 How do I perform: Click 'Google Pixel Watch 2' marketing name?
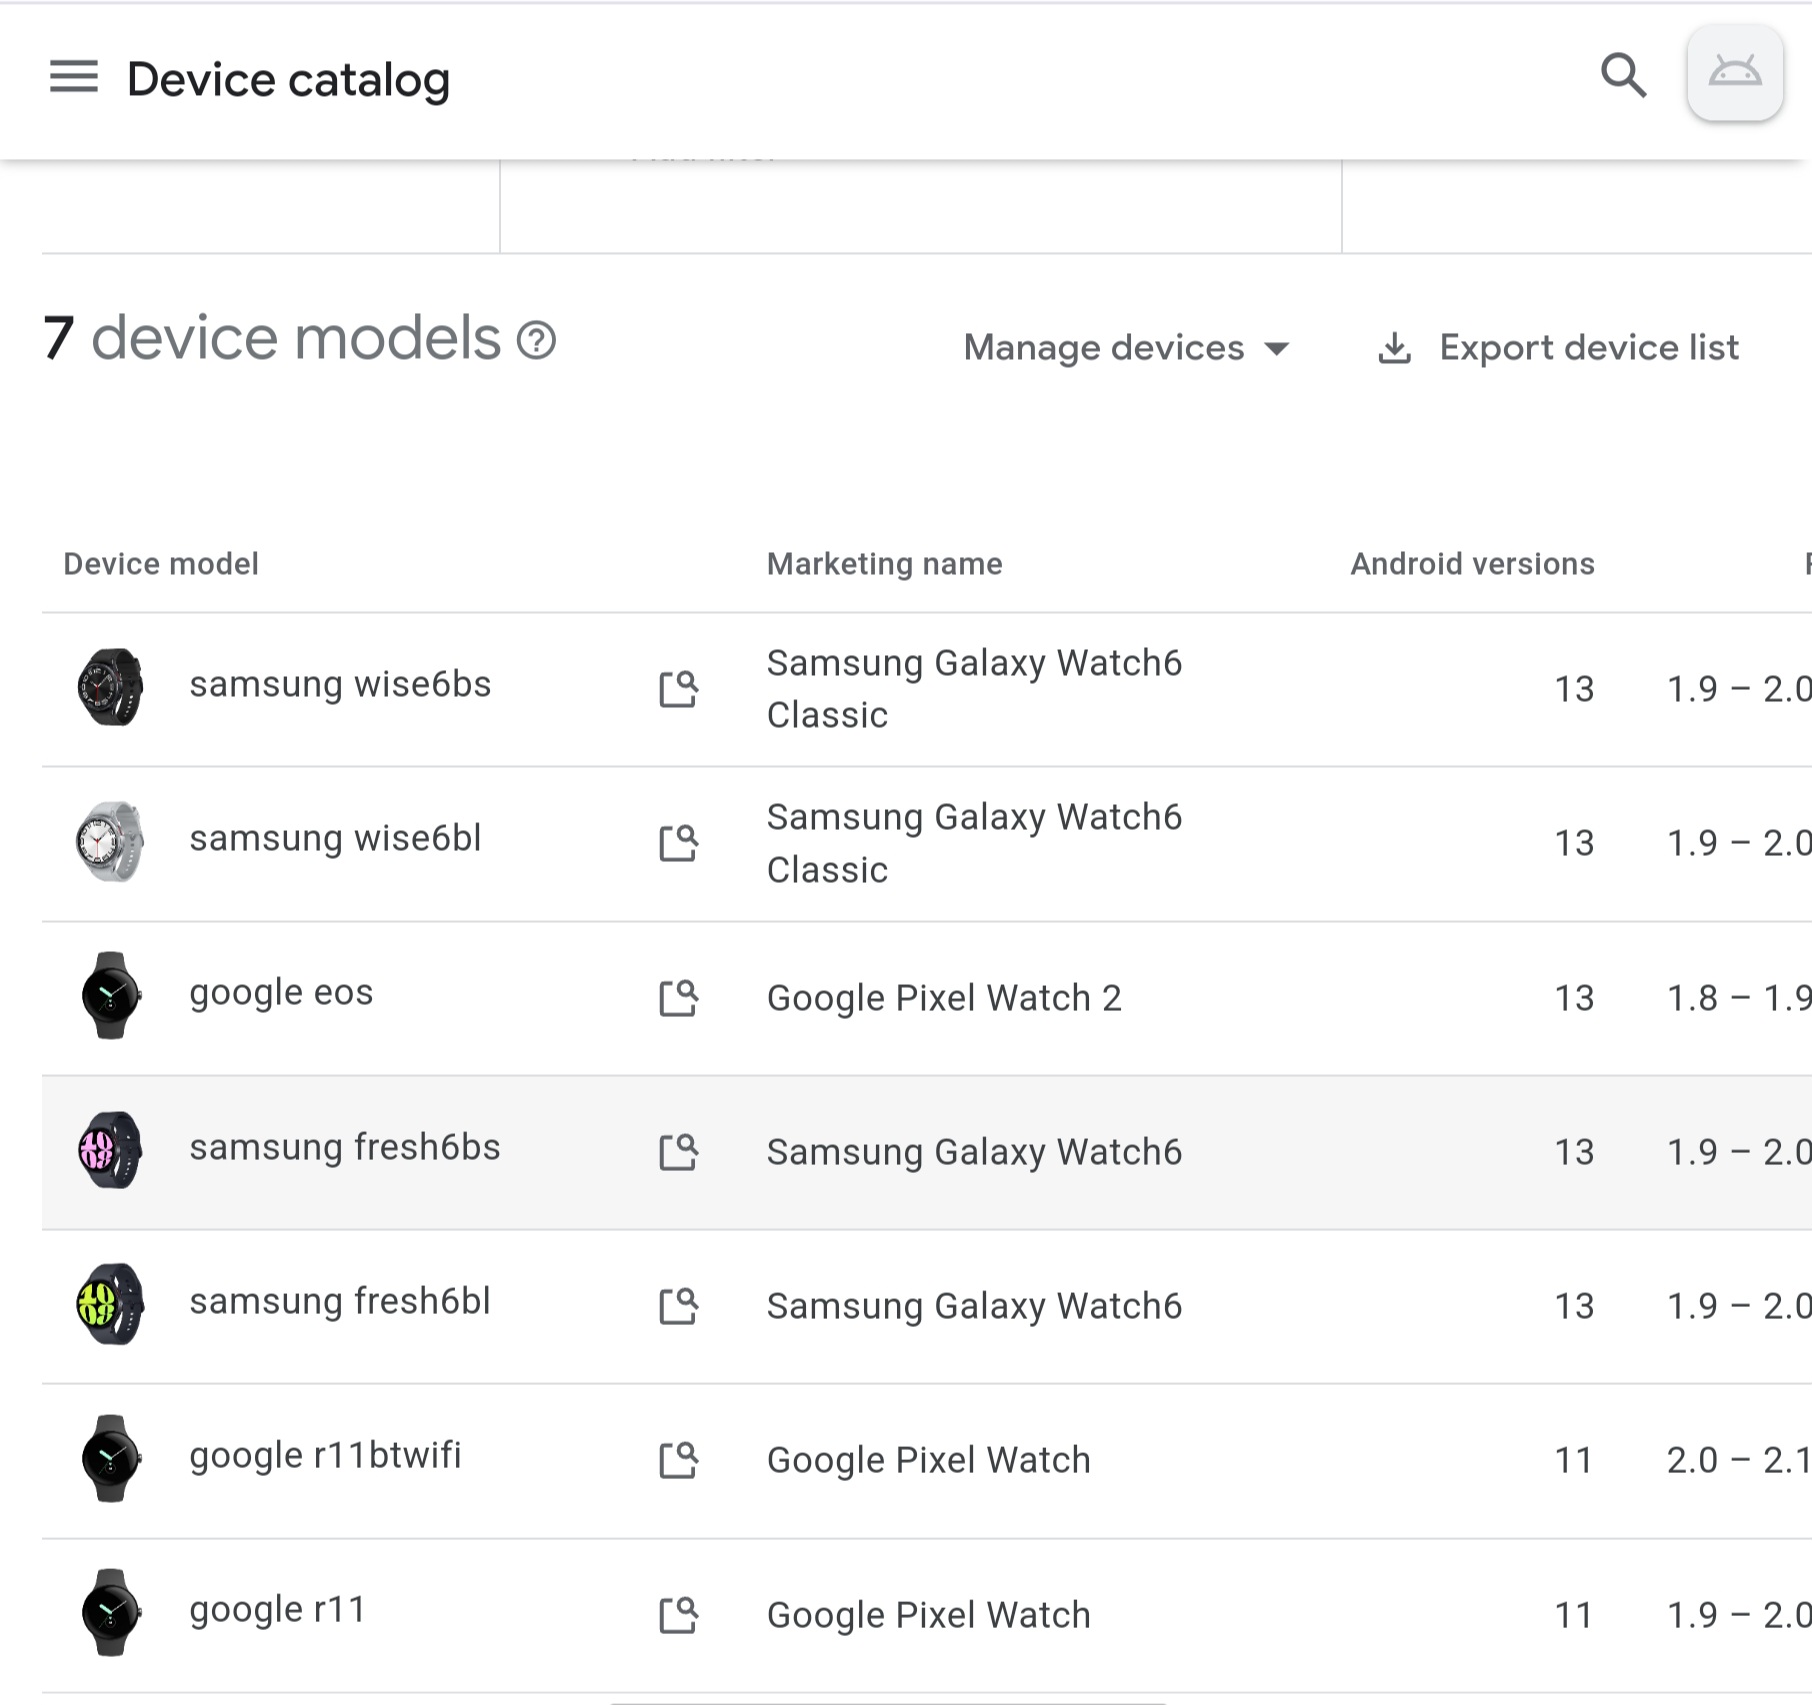point(944,998)
